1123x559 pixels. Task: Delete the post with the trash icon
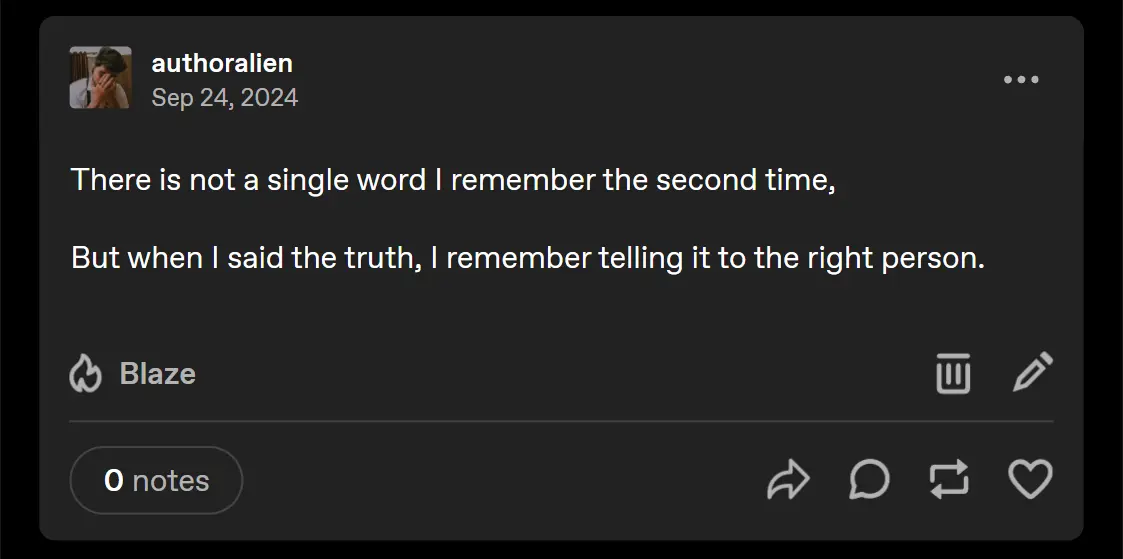(952, 373)
